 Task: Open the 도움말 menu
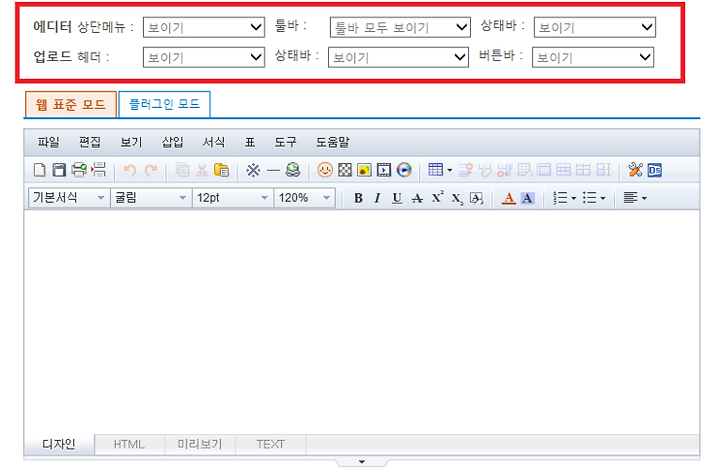(x=333, y=142)
